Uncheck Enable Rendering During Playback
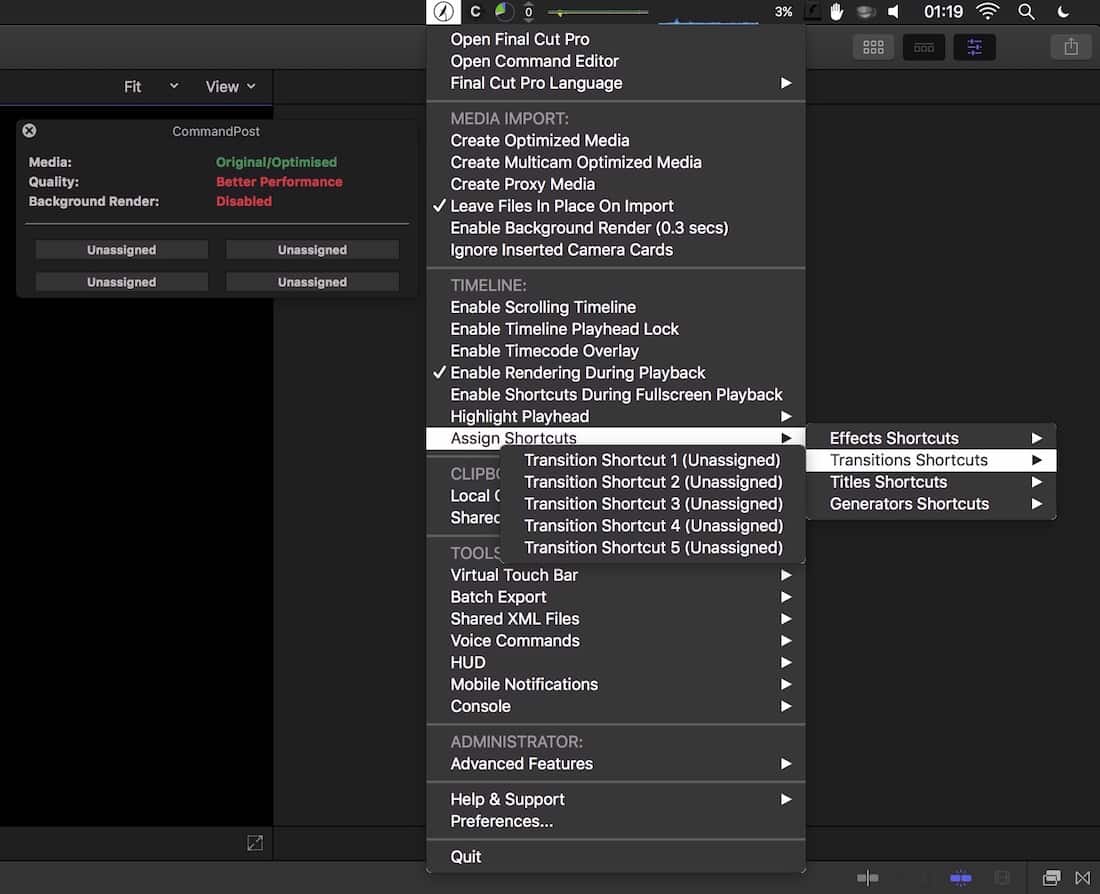 click(x=616, y=373)
